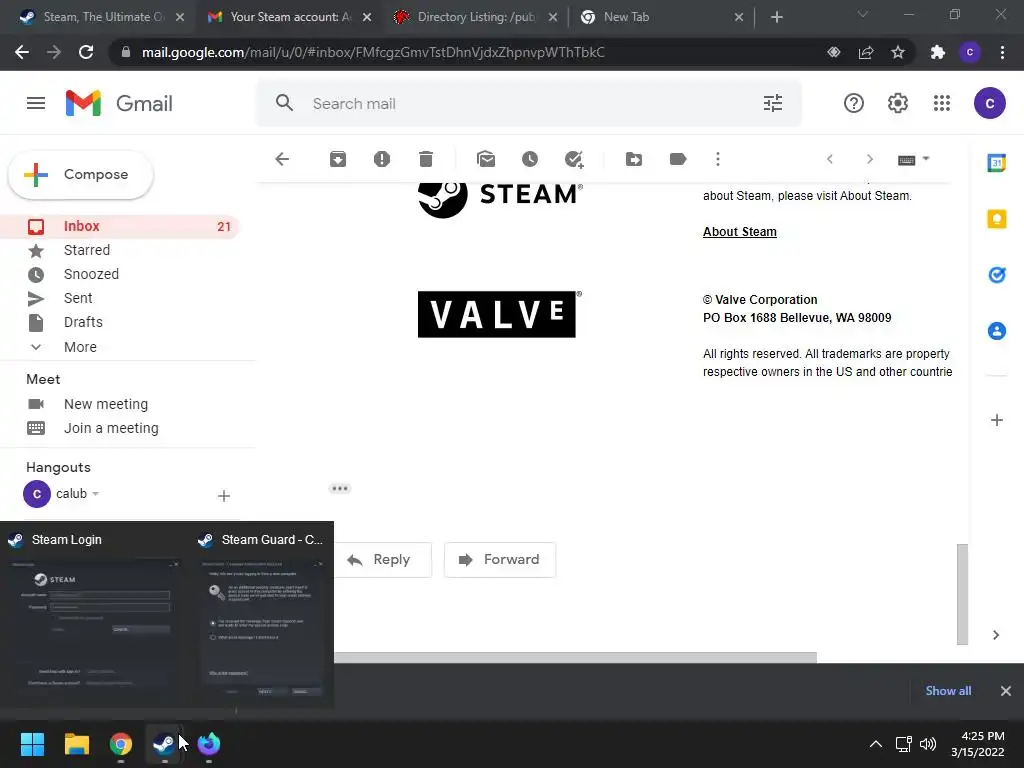The height and width of the screenshot is (768, 1024).
Task: Select Join a meeting
Action: click(111, 428)
